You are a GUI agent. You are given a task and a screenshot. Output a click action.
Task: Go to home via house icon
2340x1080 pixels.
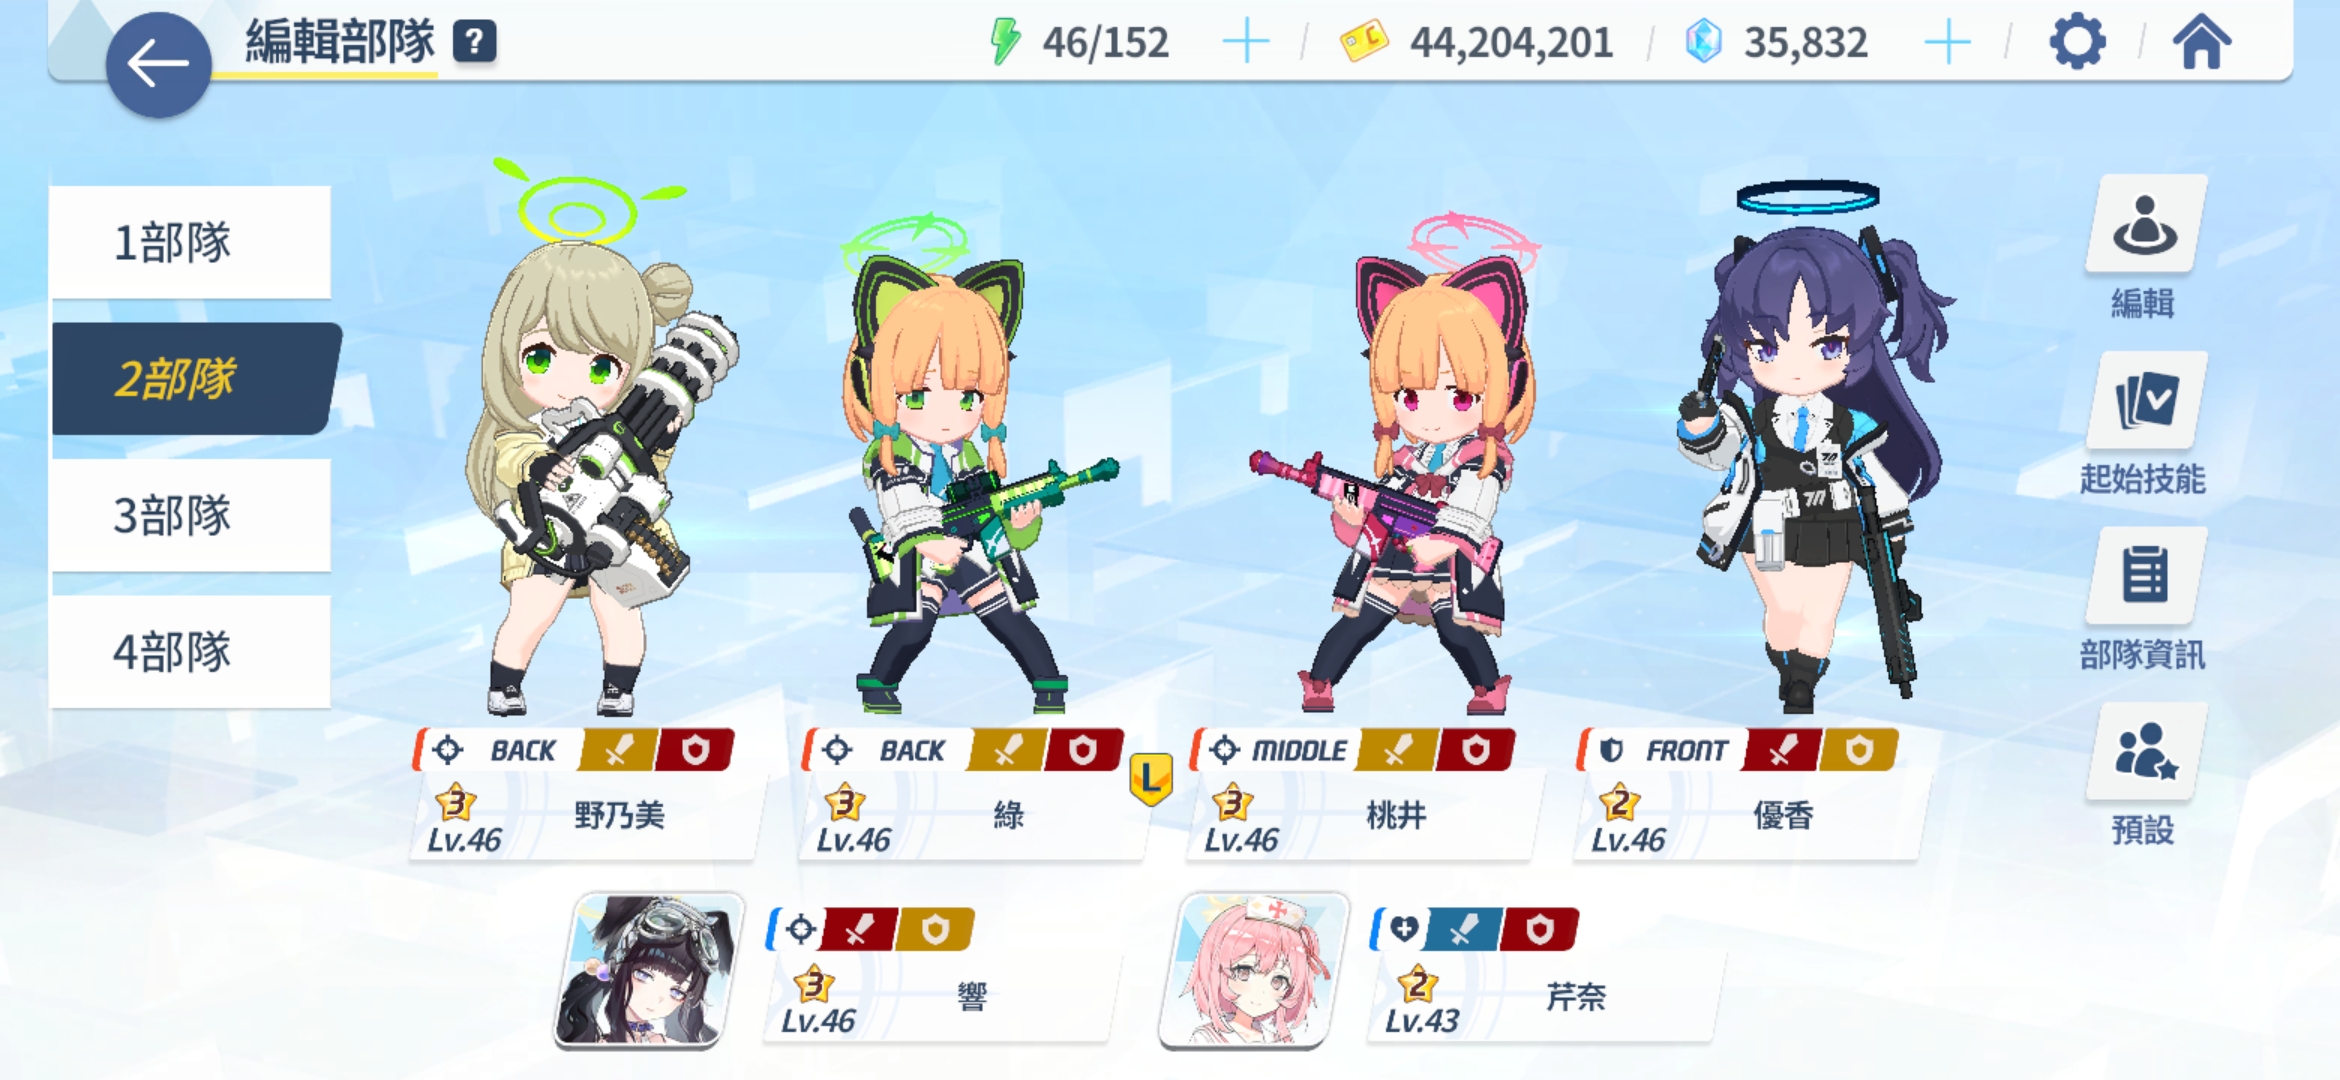point(2201,42)
